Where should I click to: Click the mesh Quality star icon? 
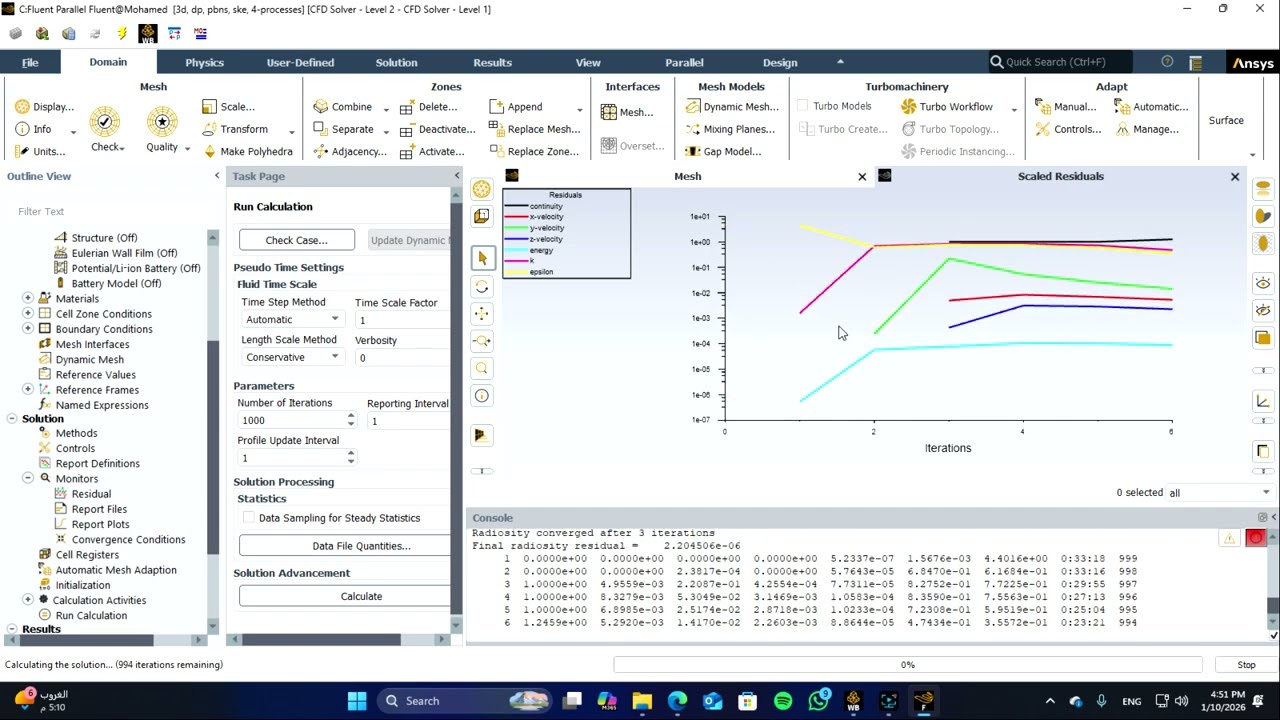(161, 122)
